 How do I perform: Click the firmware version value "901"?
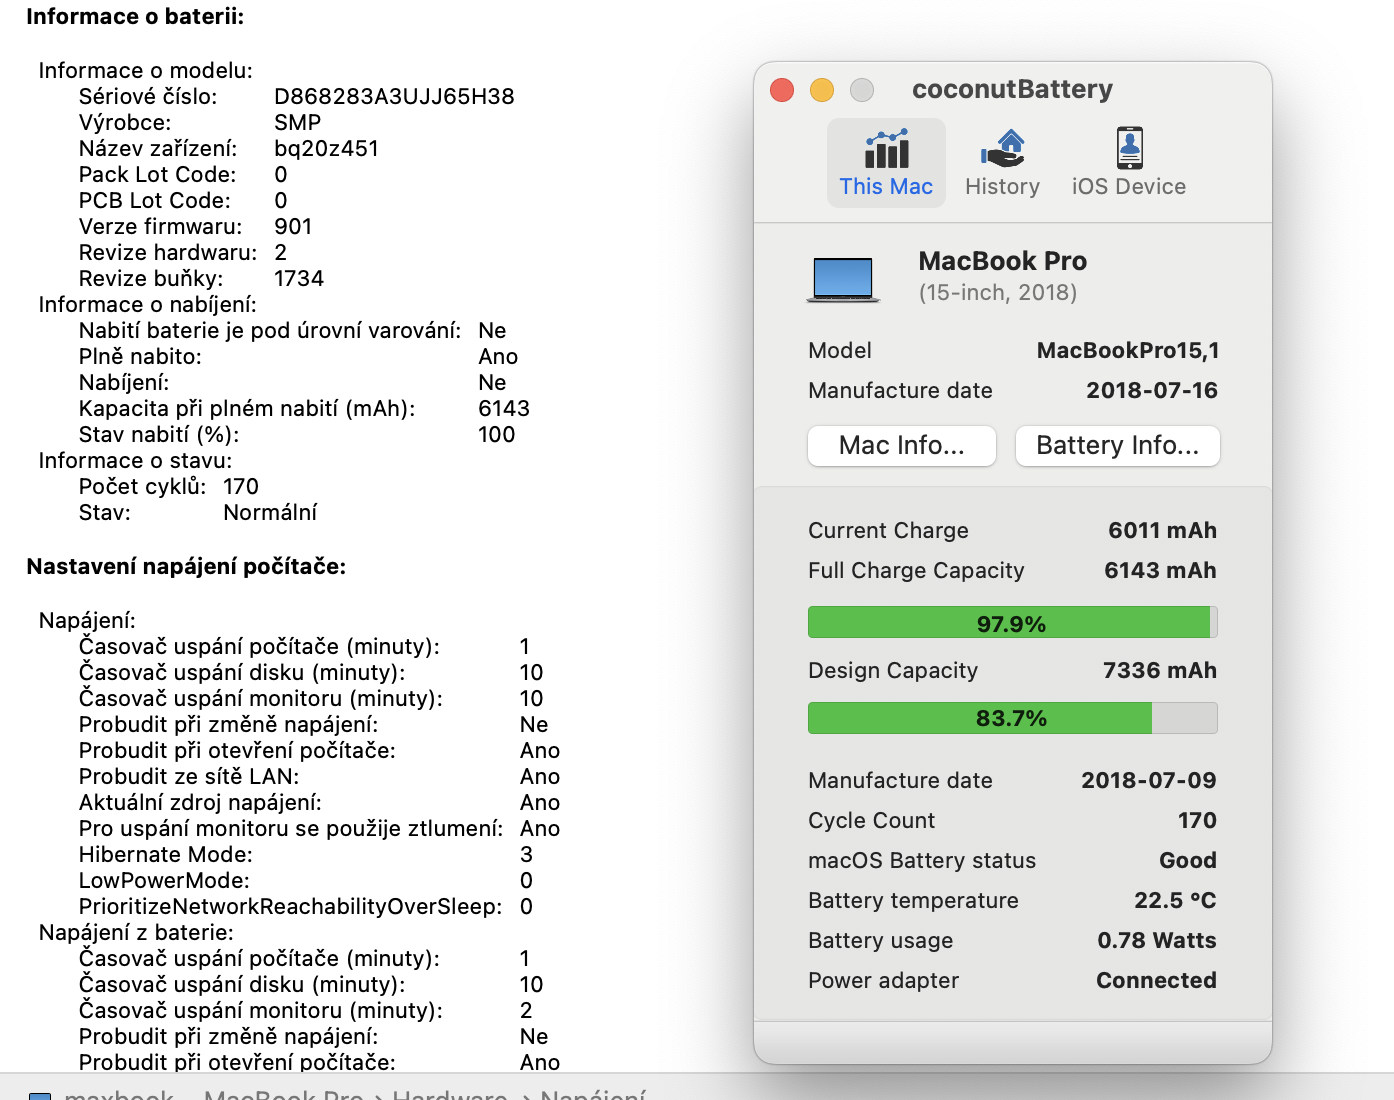(x=293, y=226)
